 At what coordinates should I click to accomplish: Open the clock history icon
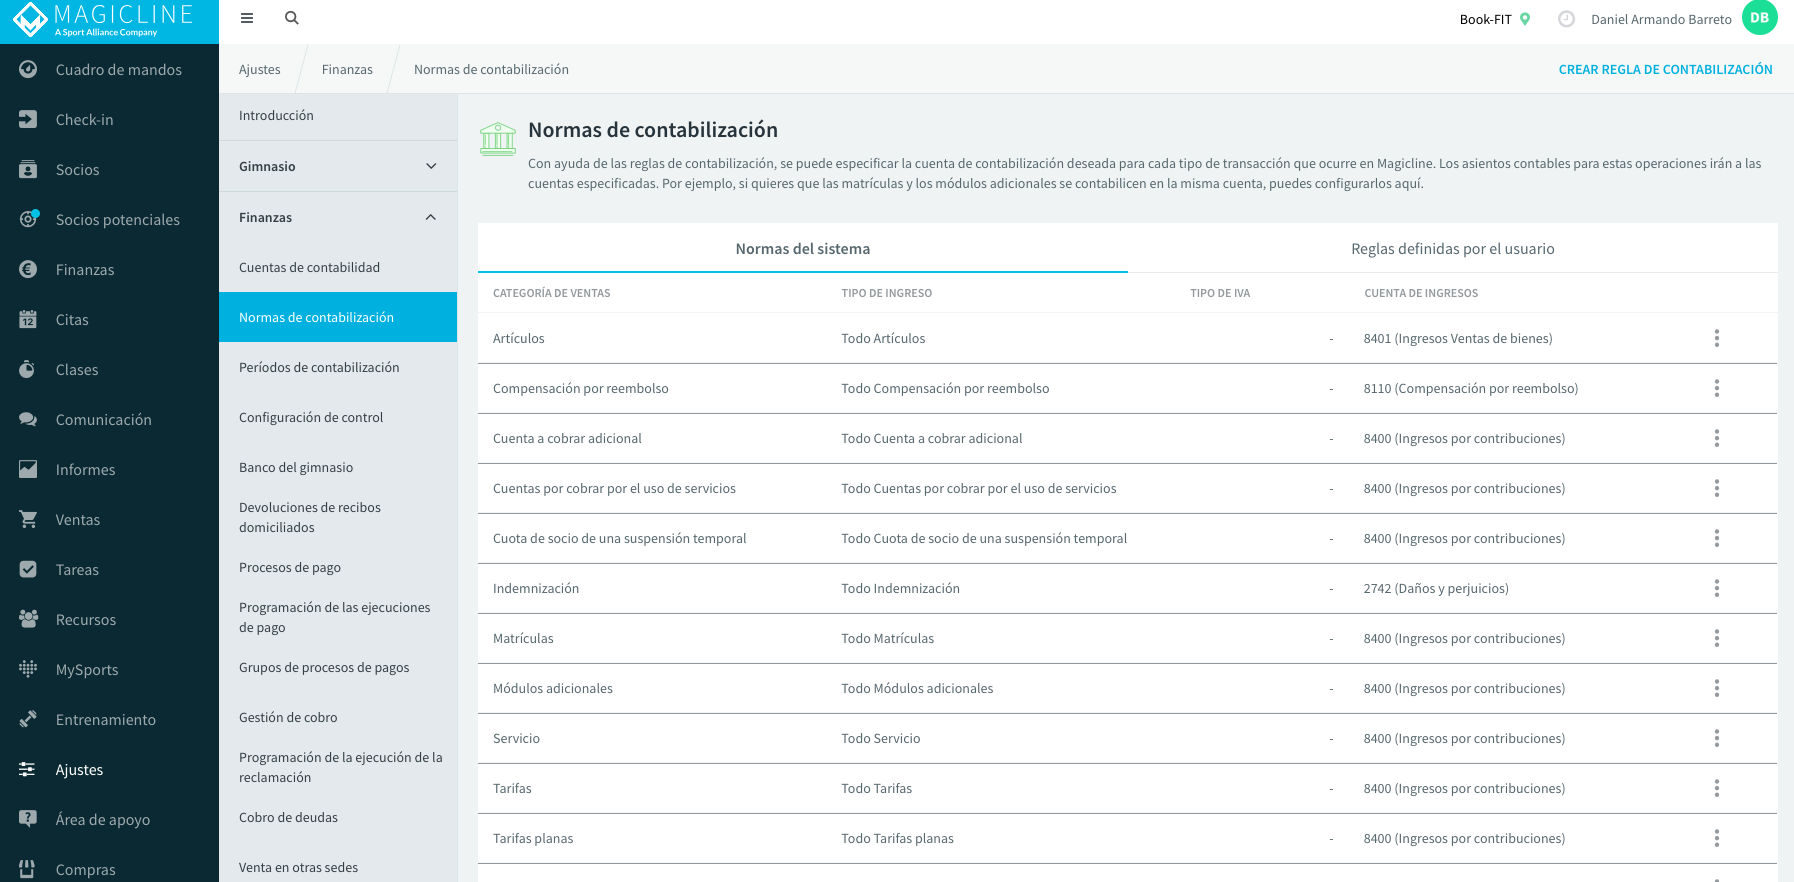click(1566, 19)
